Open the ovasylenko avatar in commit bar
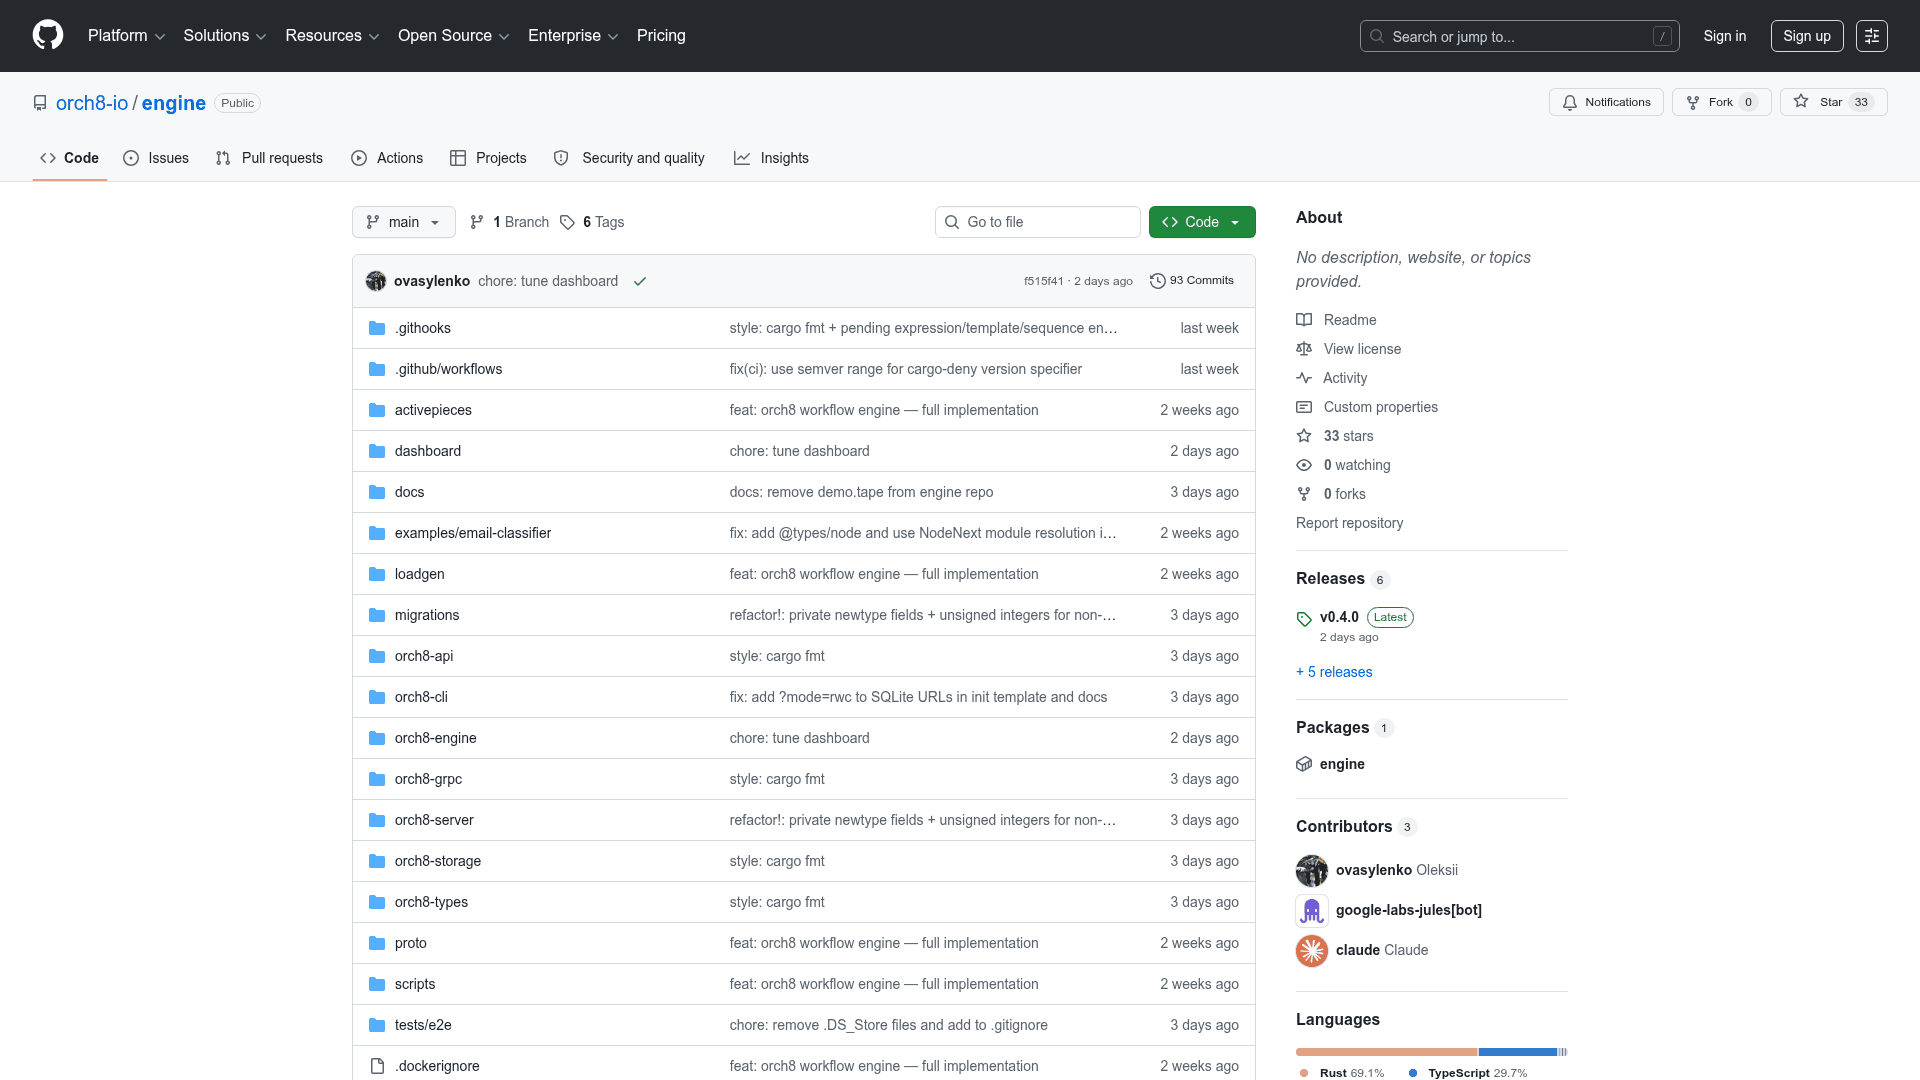Image resolution: width=1920 pixels, height=1080 pixels. coord(376,281)
